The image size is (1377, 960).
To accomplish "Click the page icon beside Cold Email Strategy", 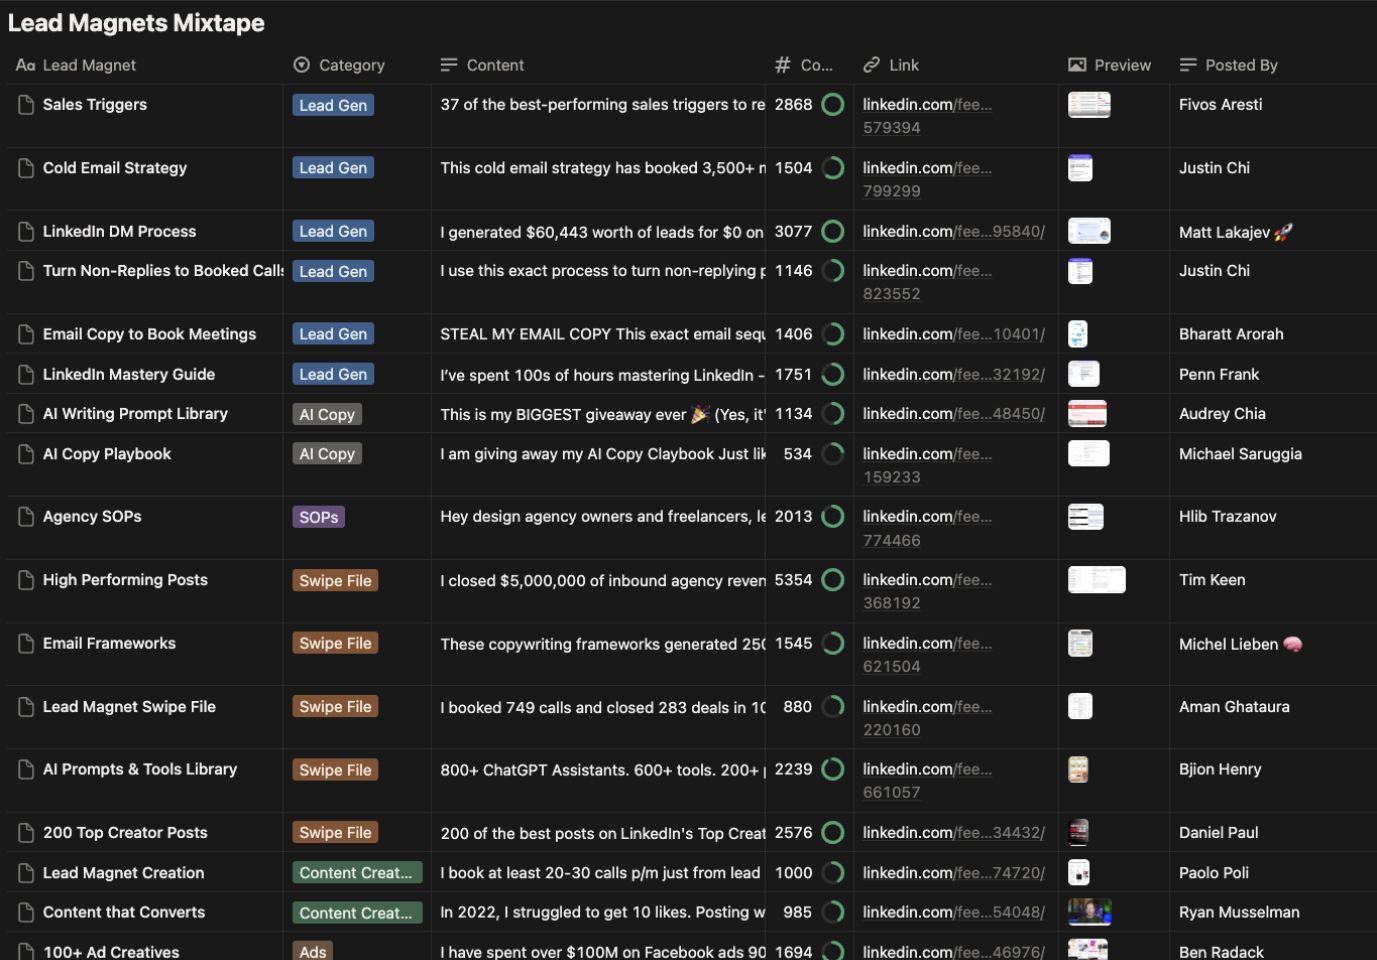I will coord(26,168).
